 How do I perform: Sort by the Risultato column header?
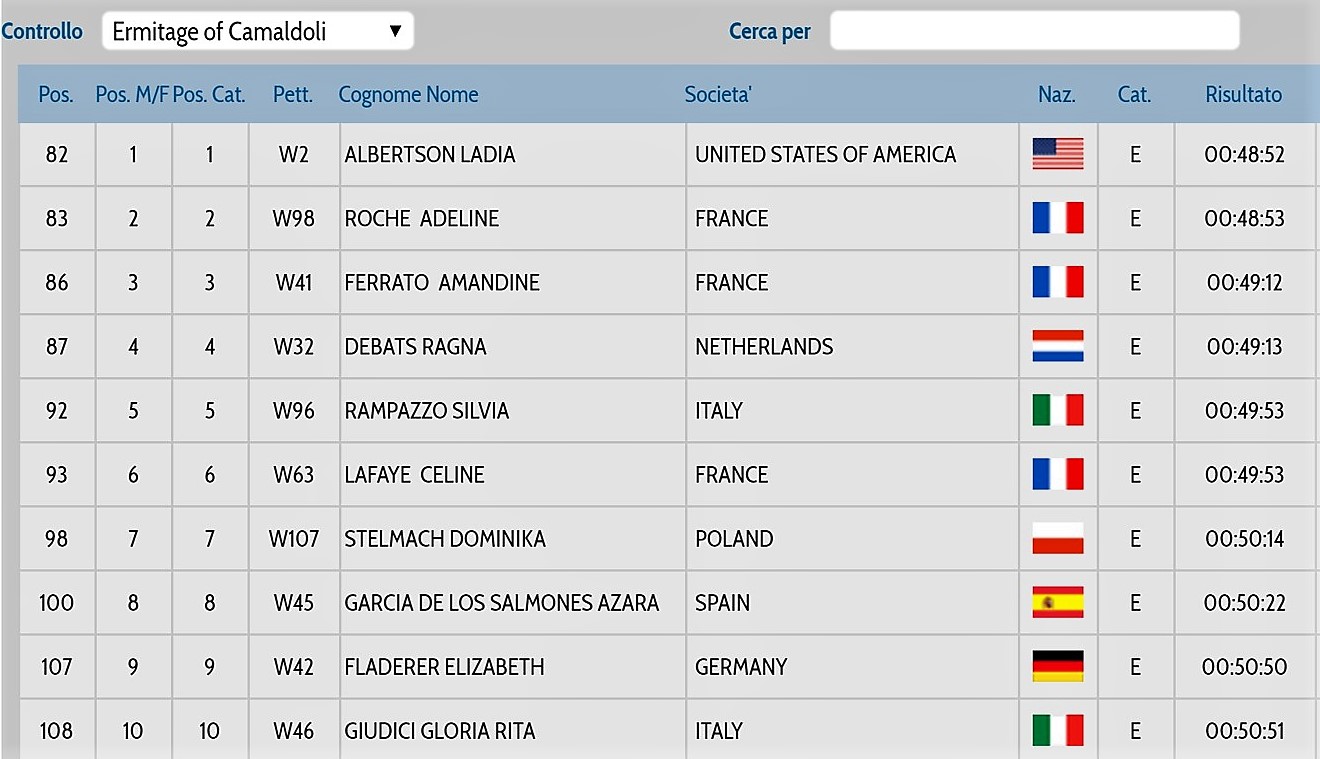click(x=1243, y=95)
